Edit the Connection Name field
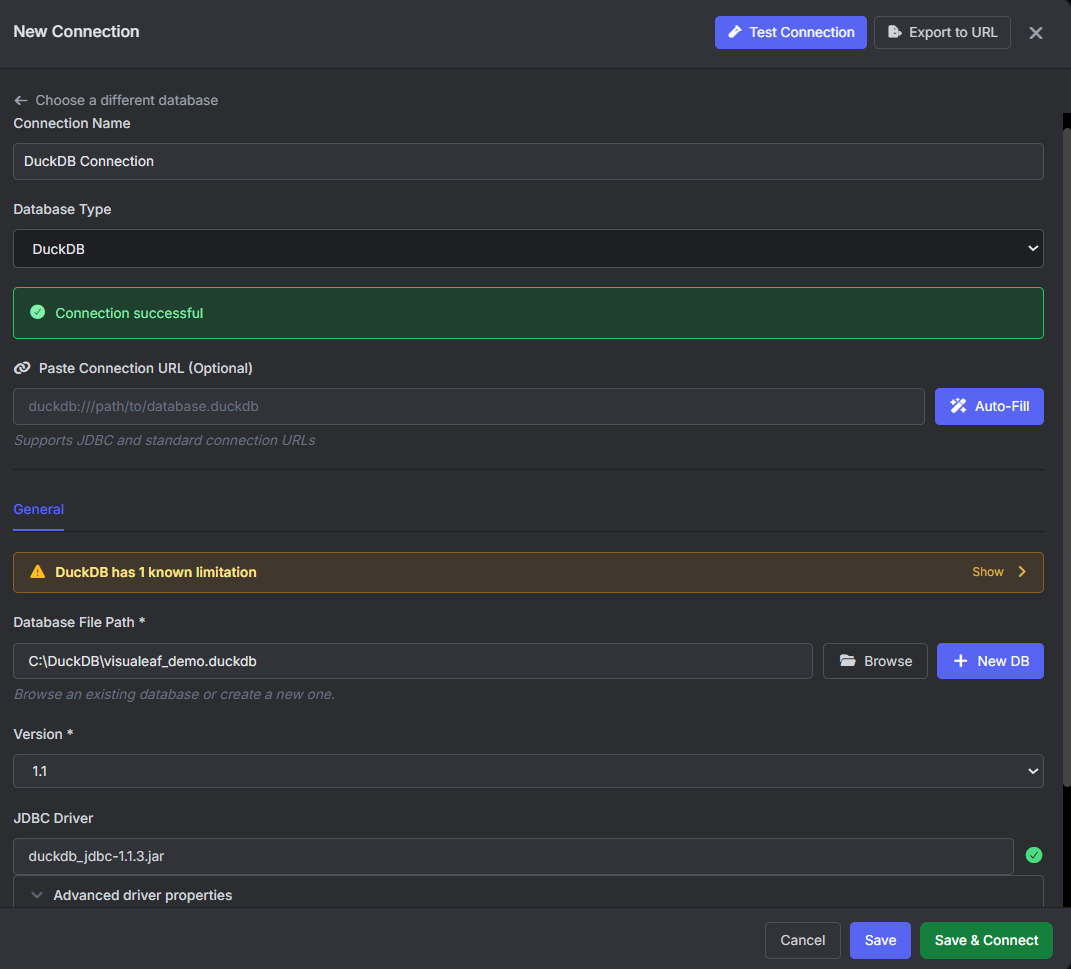Viewport: 1071px width, 969px height. [x=528, y=161]
